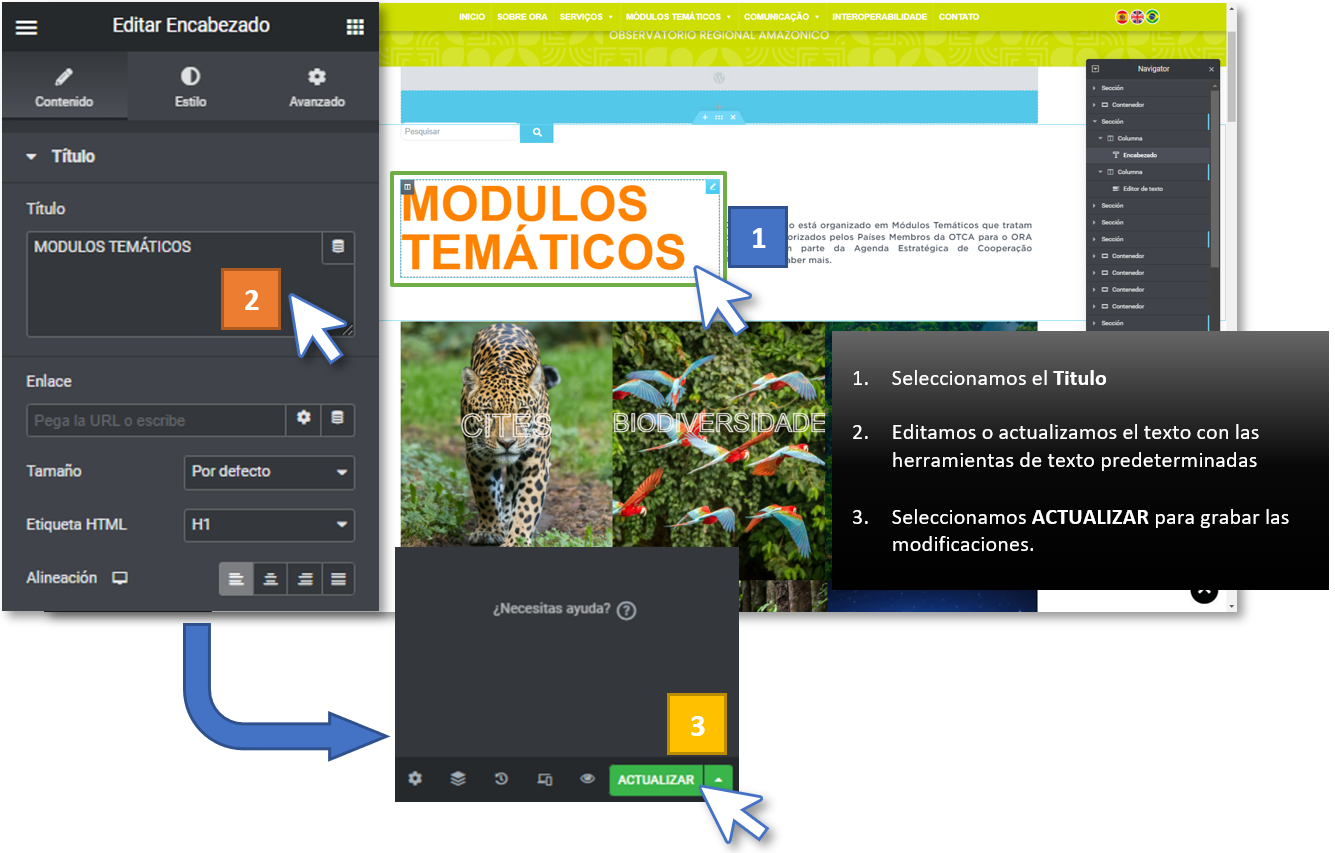Open the Etiqueta HTML dropdown
This screenshot has width=1335, height=853.
click(x=269, y=524)
